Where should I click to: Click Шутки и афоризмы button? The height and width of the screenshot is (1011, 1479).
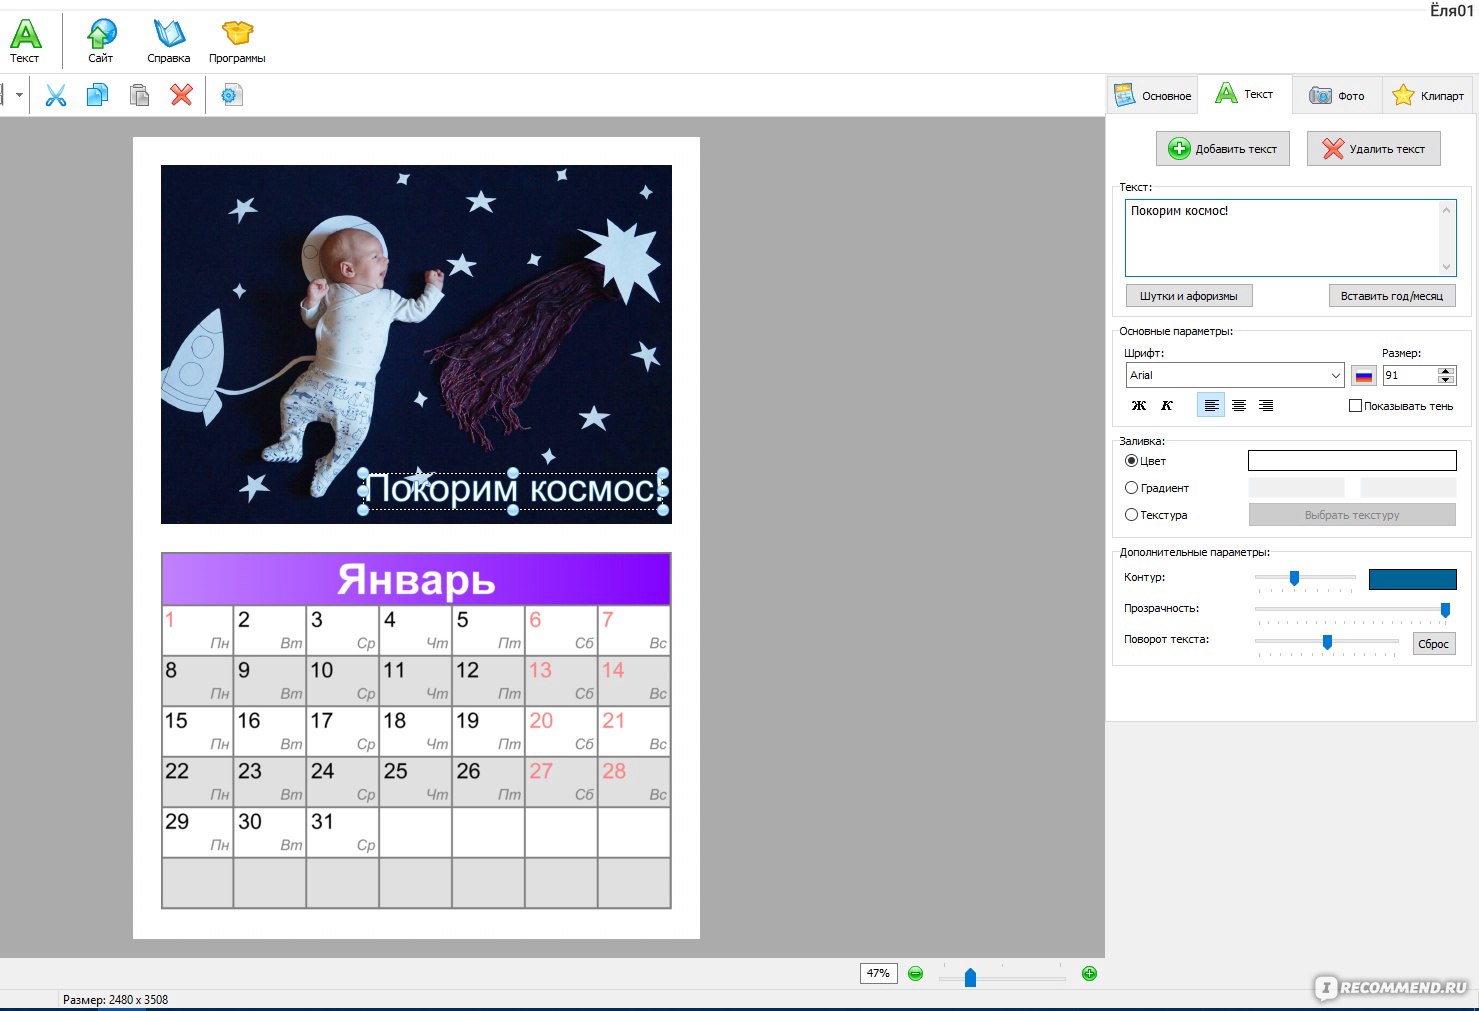pyautogui.click(x=1189, y=296)
